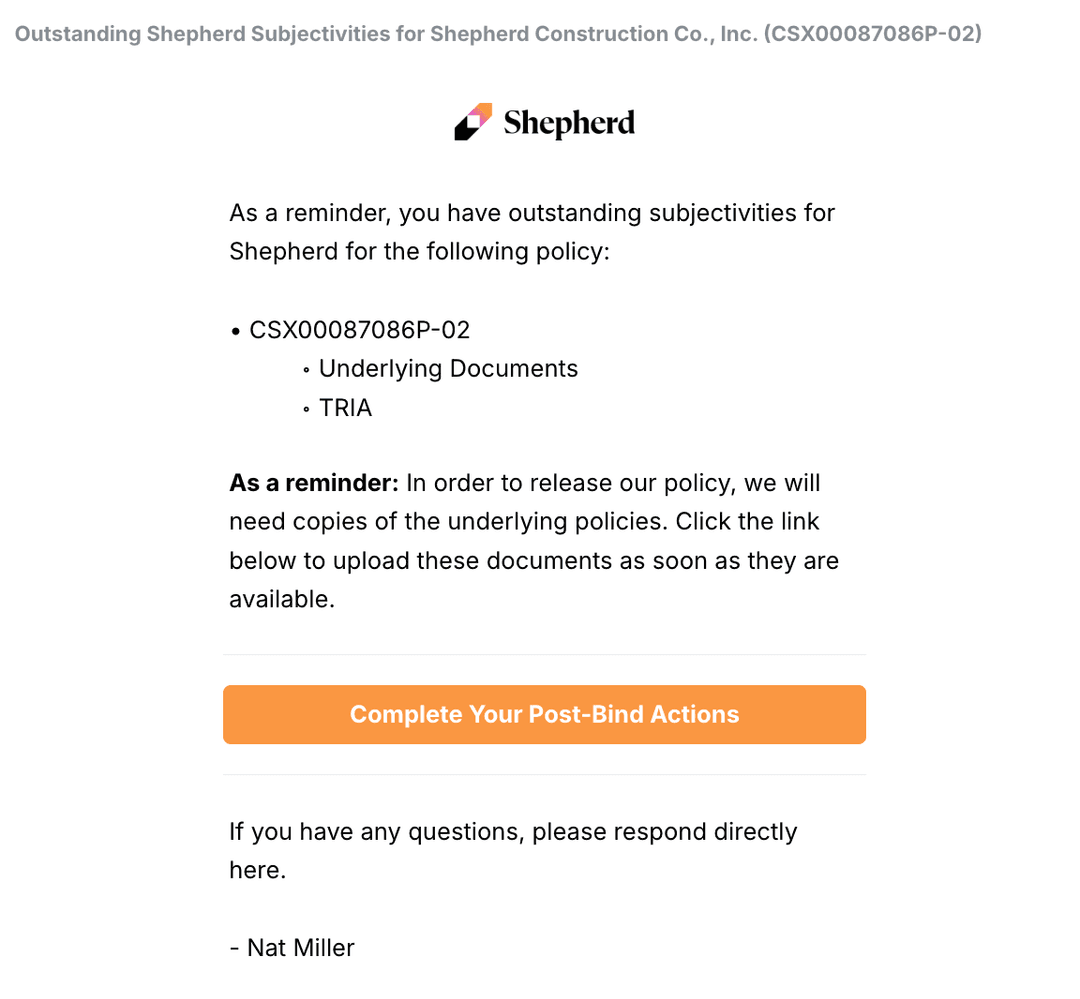Screen dimensions: 1080x999
Task: Select the gray email subject line
Action: coord(498,34)
